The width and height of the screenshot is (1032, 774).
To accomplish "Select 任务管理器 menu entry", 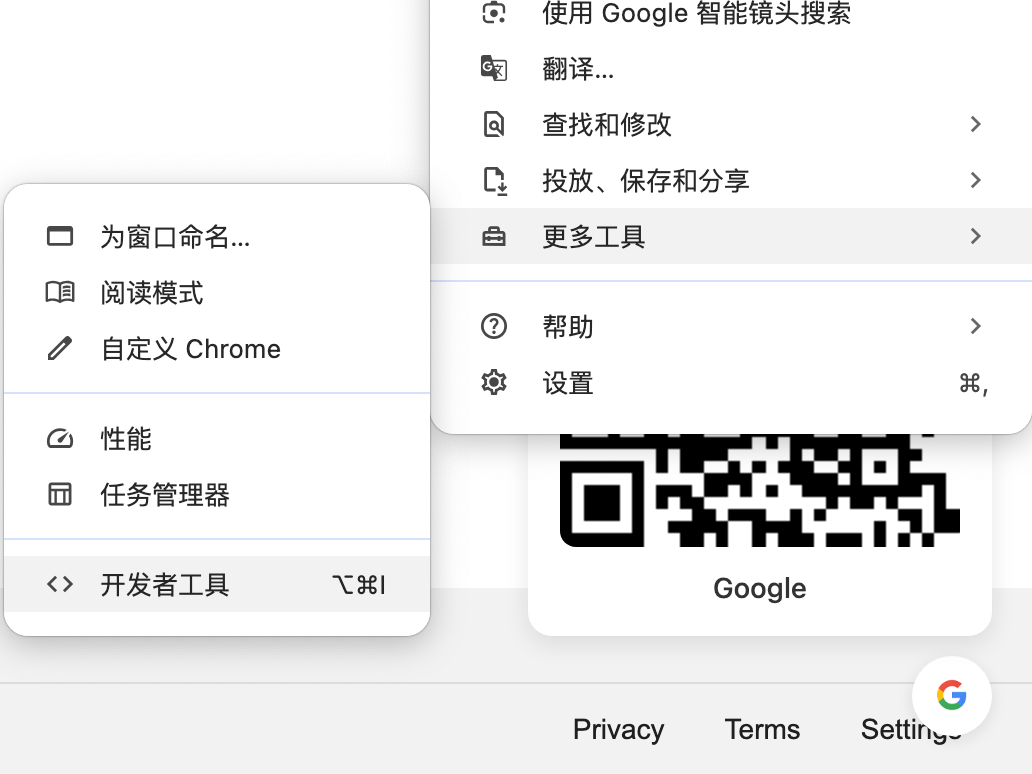I will click(165, 495).
